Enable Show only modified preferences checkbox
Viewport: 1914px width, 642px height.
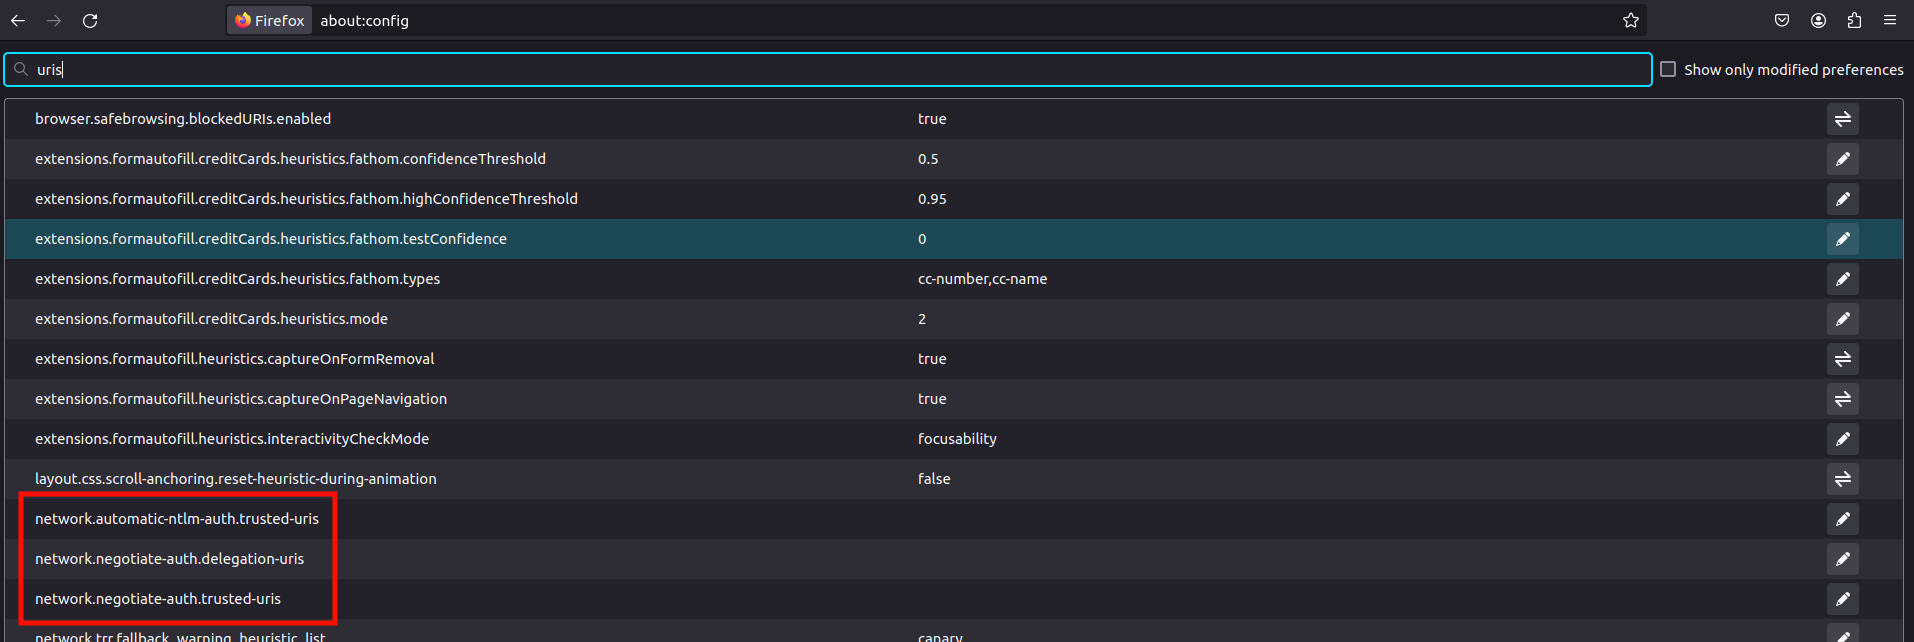pos(1668,69)
